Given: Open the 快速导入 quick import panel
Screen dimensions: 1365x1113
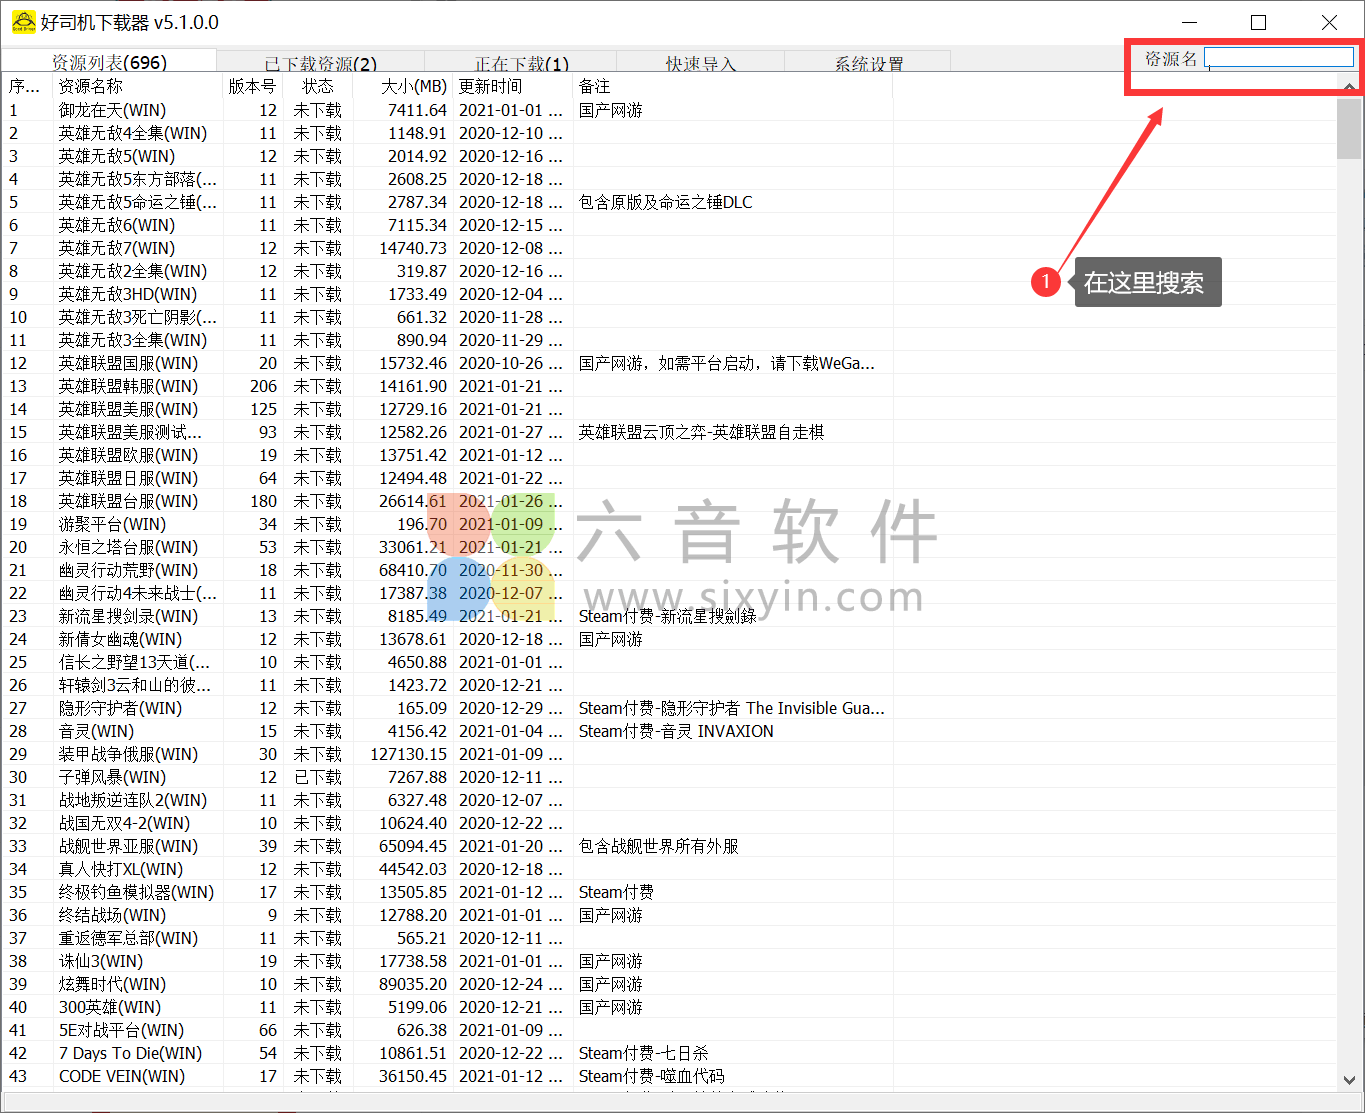Looking at the screenshot, I should (702, 62).
